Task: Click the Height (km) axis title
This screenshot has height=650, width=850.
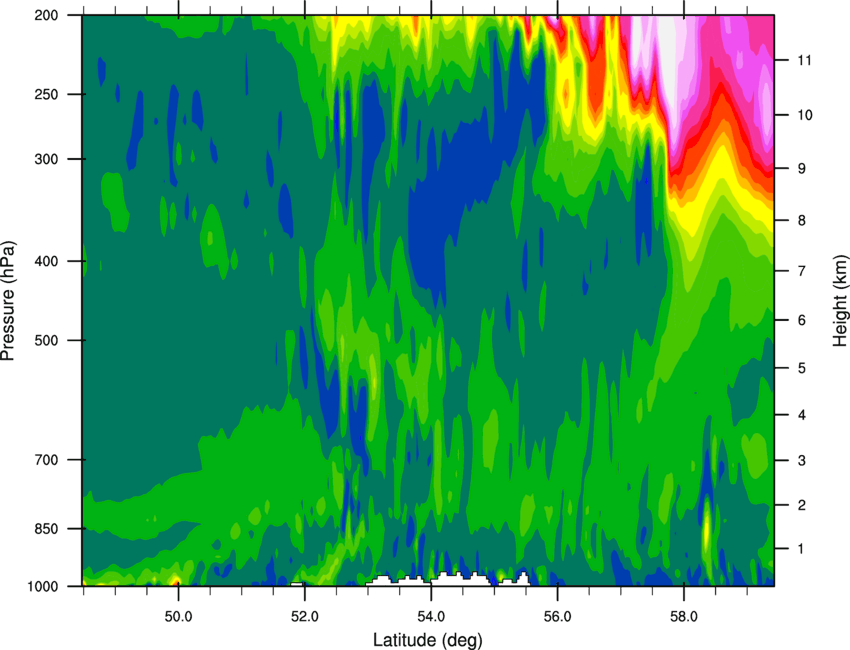Action: pyautogui.click(x=840, y=301)
